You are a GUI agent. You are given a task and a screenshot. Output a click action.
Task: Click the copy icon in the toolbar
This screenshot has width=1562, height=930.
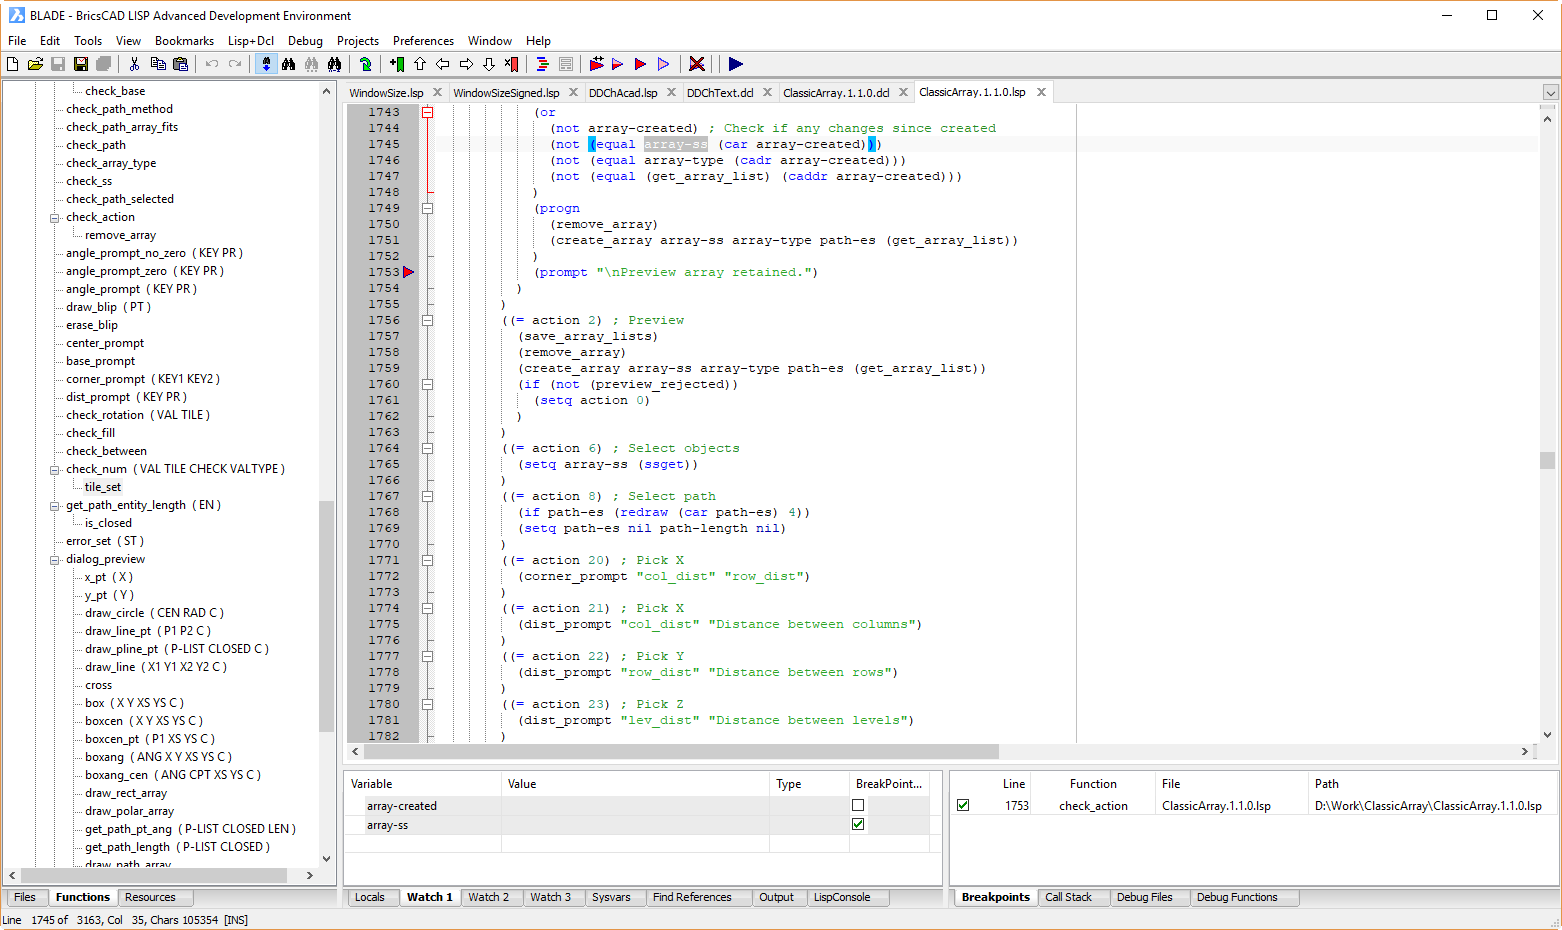pyautogui.click(x=158, y=64)
